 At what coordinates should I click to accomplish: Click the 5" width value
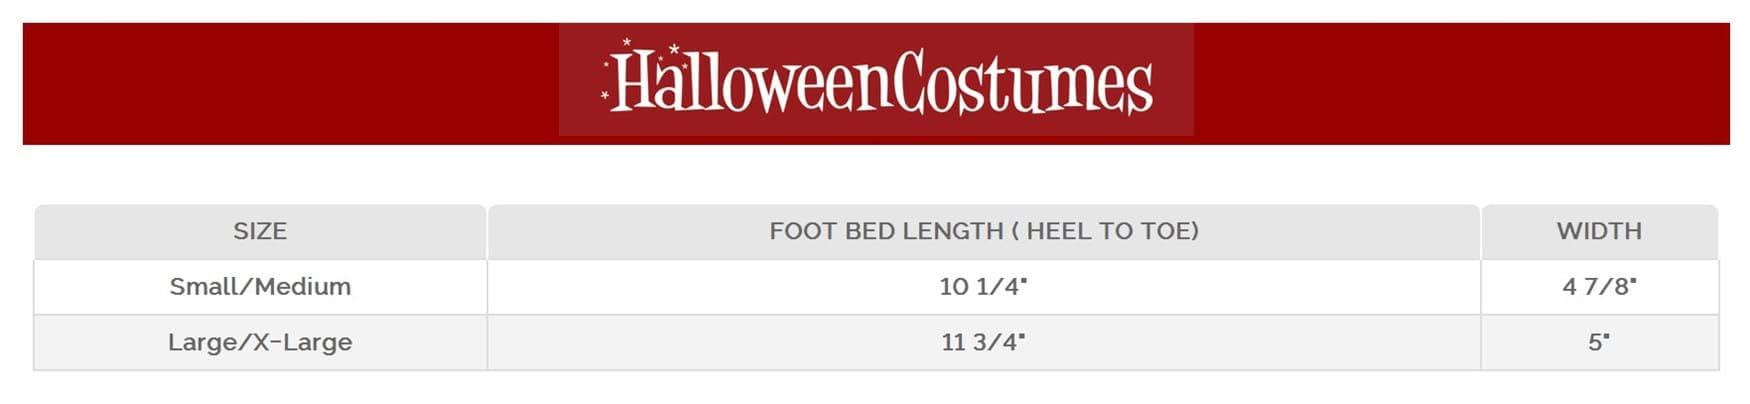pos(1598,342)
